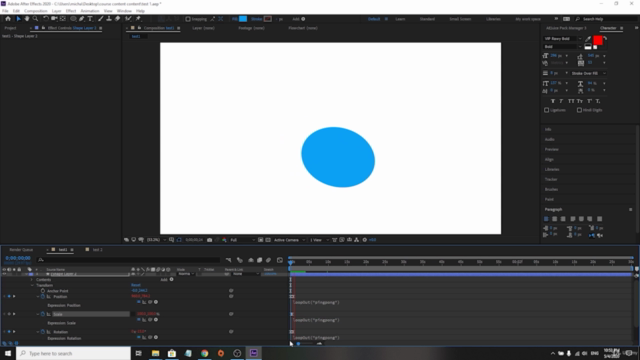The height and width of the screenshot is (360, 640).
Task: Expand the Preview panel
Action: coord(551,149)
